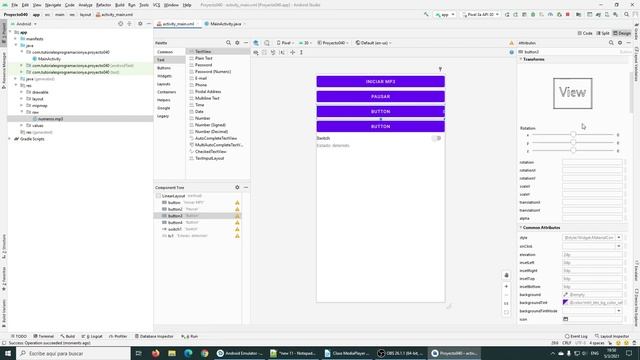The height and width of the screenshot is (360, 640).
Task: Open the onClick attribute dropdown
Action: tap(619, 246)
